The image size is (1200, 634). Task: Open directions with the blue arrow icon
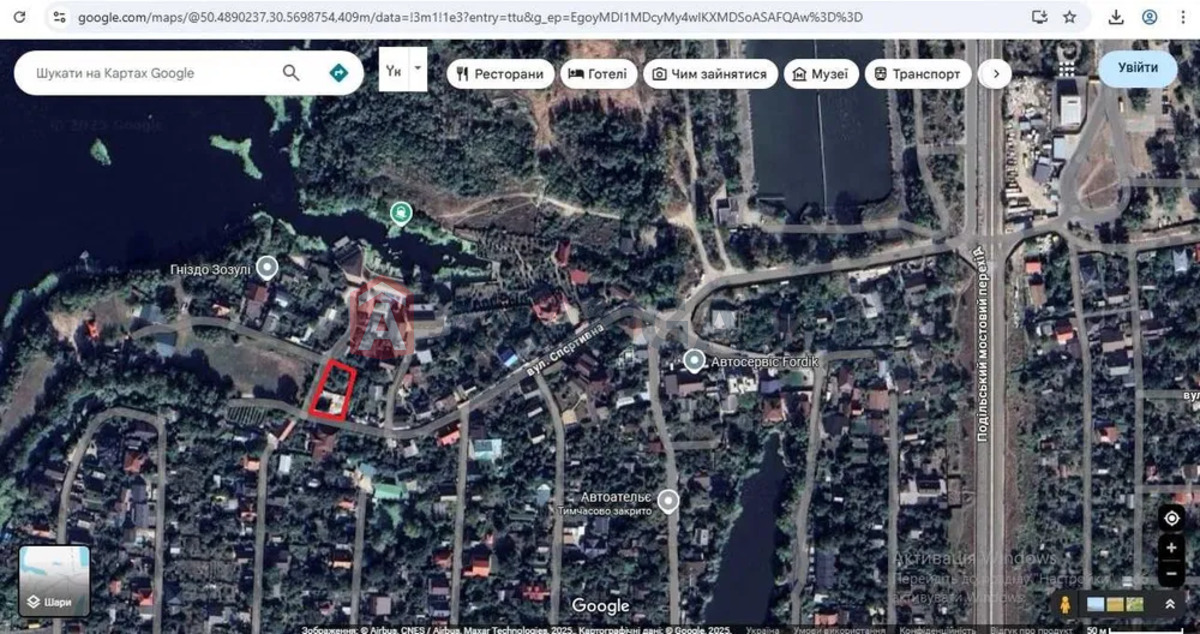(x=338, y=73)
